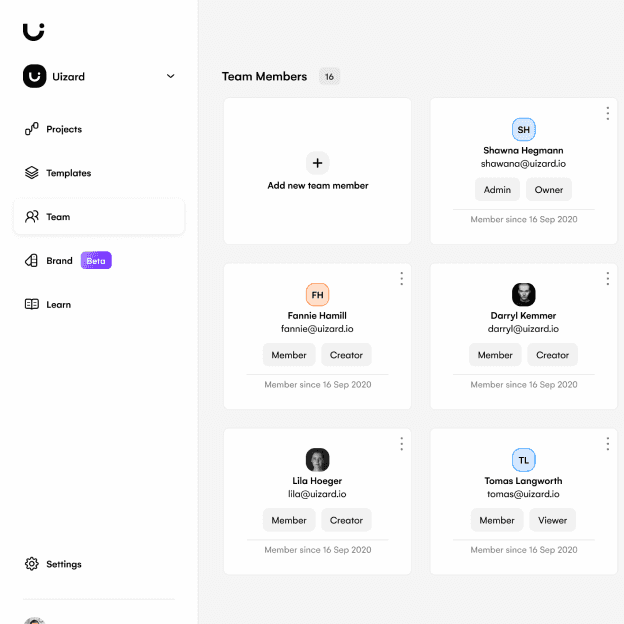This screenshot has width=624, height=624.
Task: Click email lila@uizard.io
Action: click(317, 494)
